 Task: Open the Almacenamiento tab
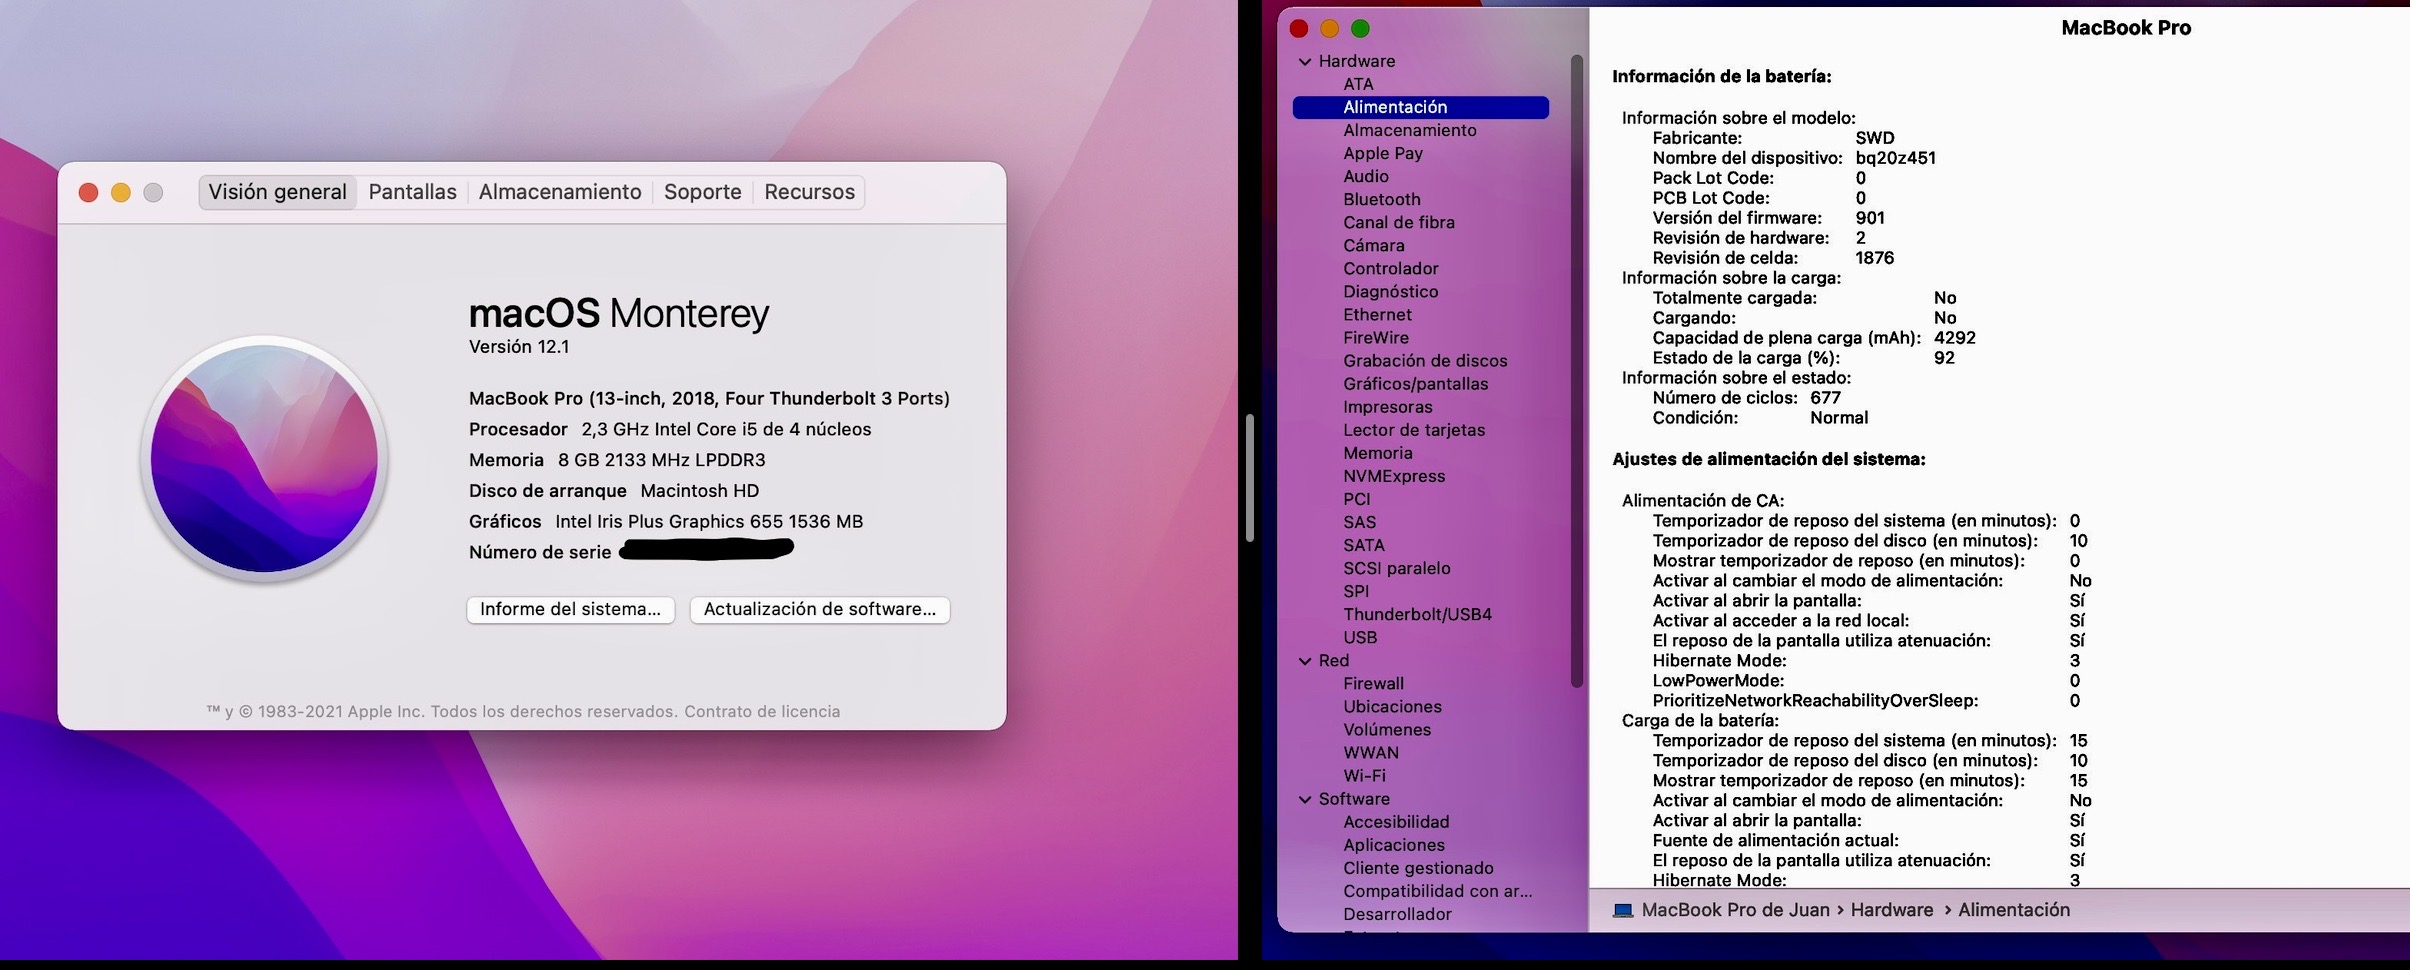tap(560, 192)
